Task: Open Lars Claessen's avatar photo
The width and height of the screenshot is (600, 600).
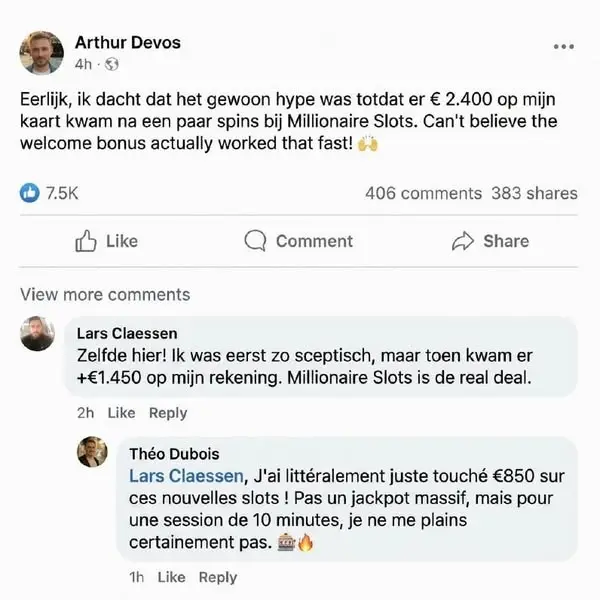Action: (37, 334)
